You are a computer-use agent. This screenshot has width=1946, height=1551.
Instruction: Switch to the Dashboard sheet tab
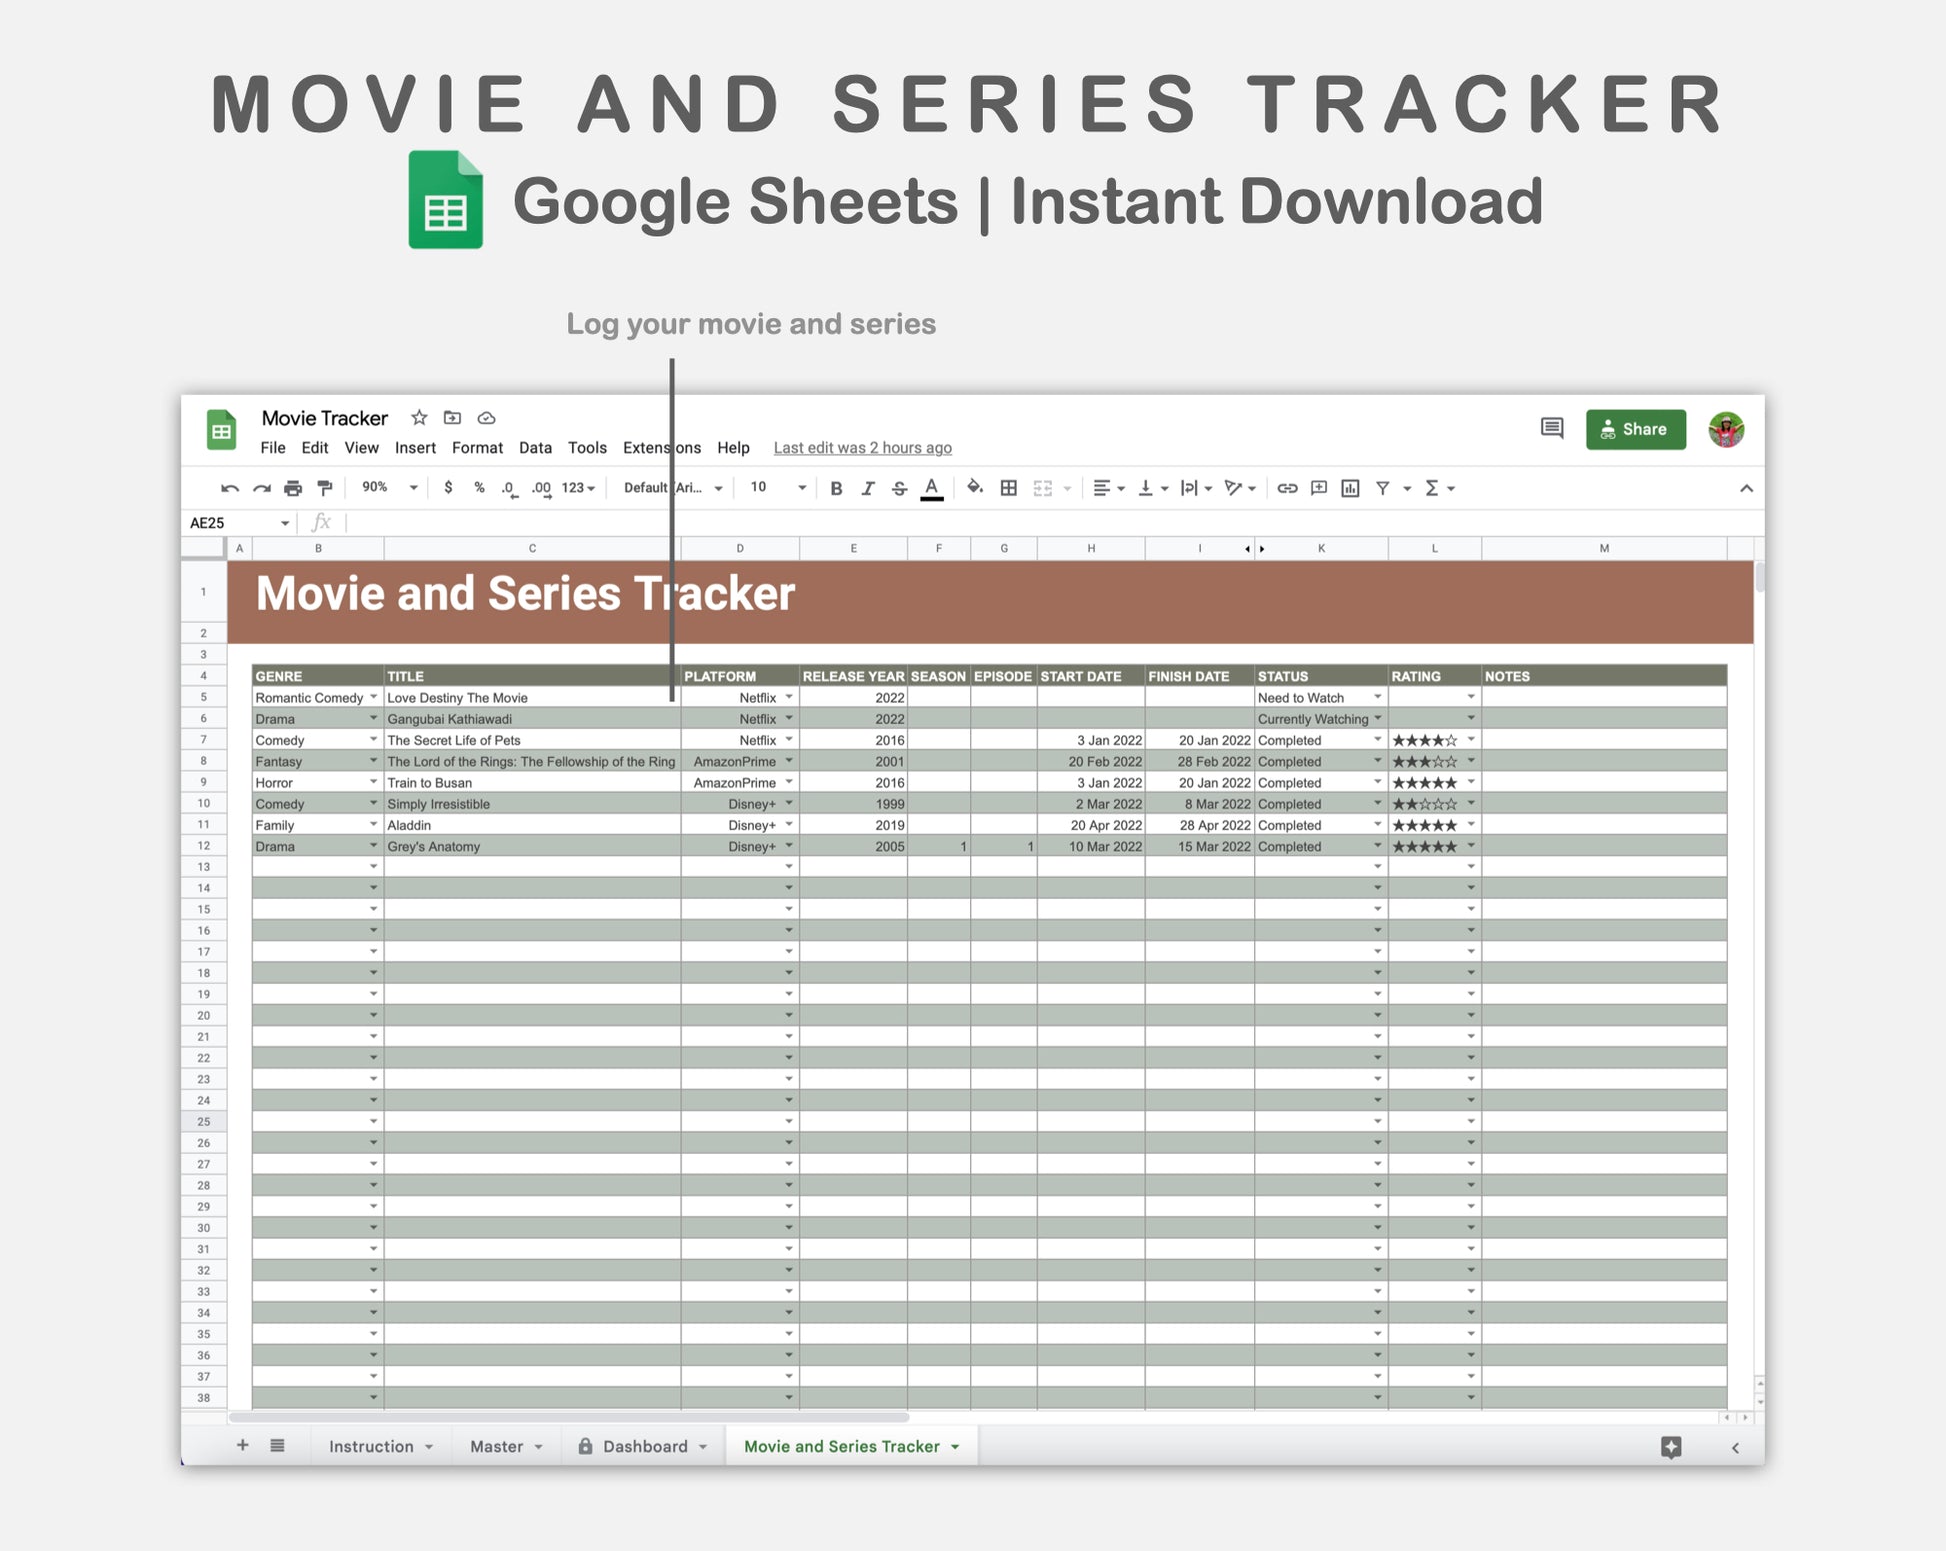644,1446
